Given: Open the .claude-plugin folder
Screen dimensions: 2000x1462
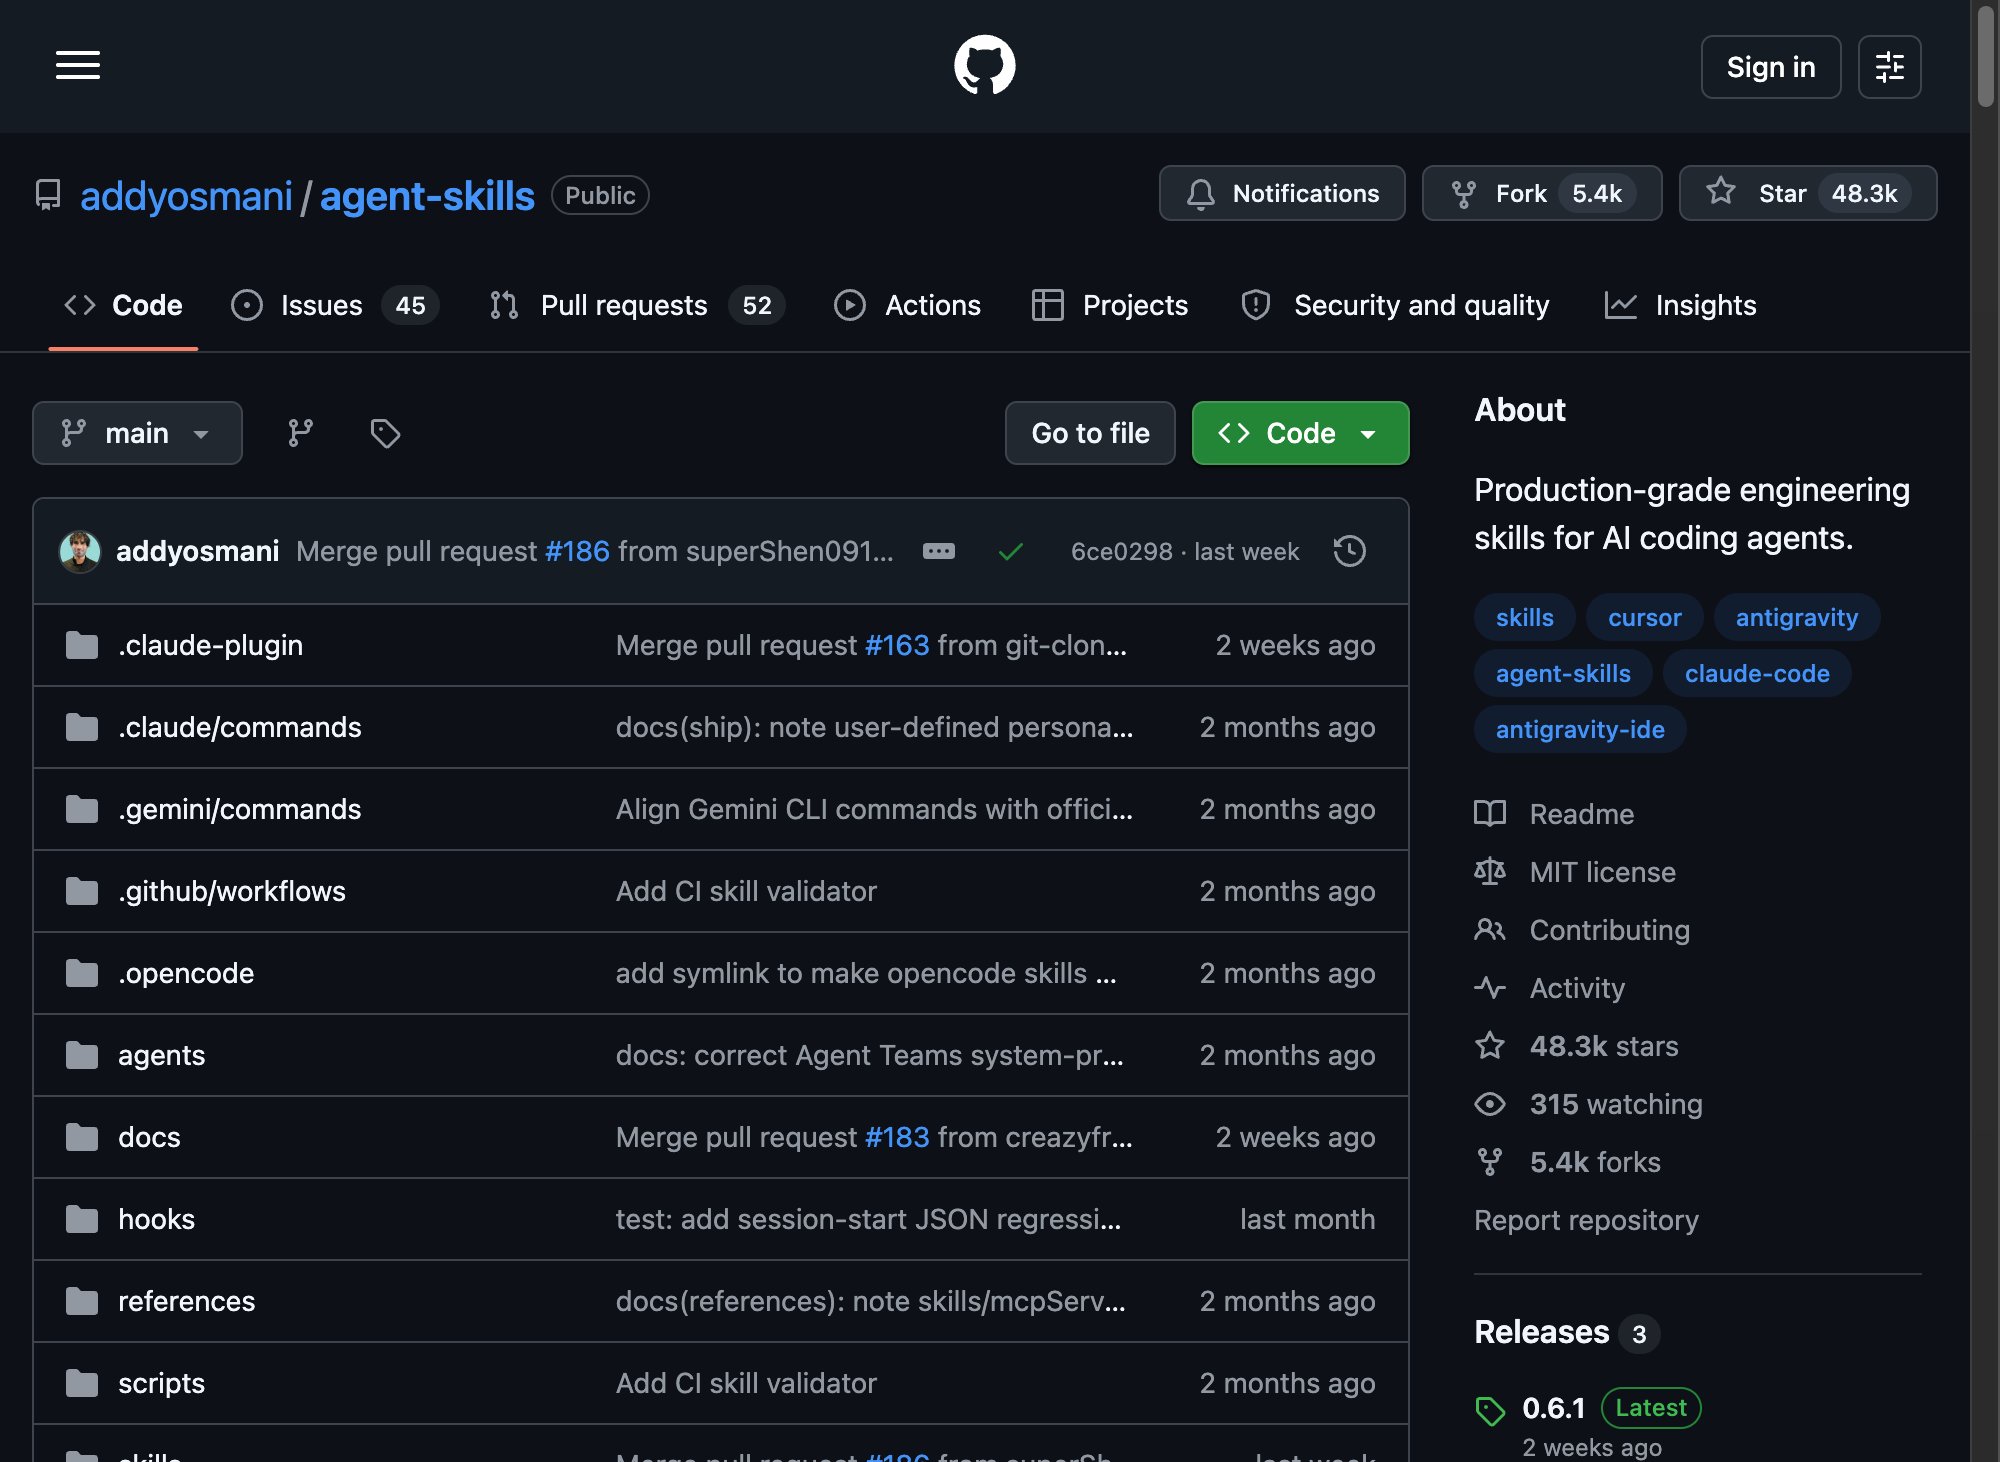Looking at the screenshot, I should pyautogui.click(x=210, y=645).
